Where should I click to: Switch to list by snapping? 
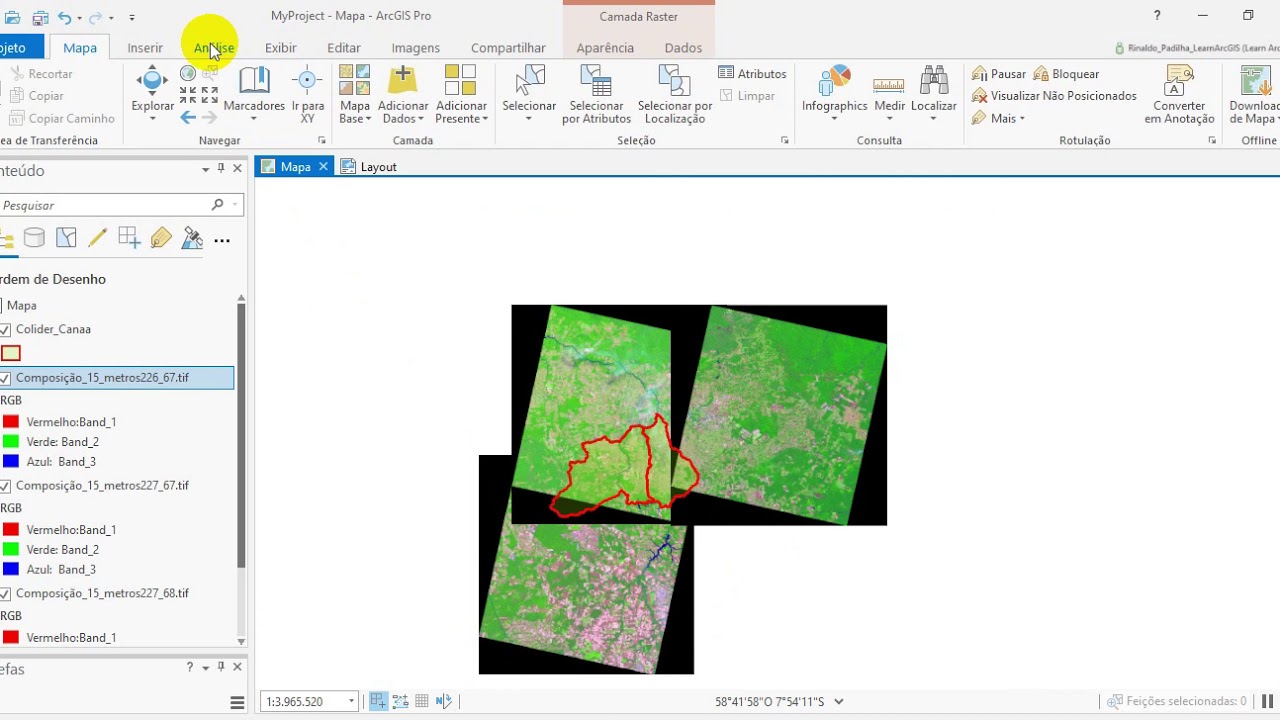coord(129,238)
